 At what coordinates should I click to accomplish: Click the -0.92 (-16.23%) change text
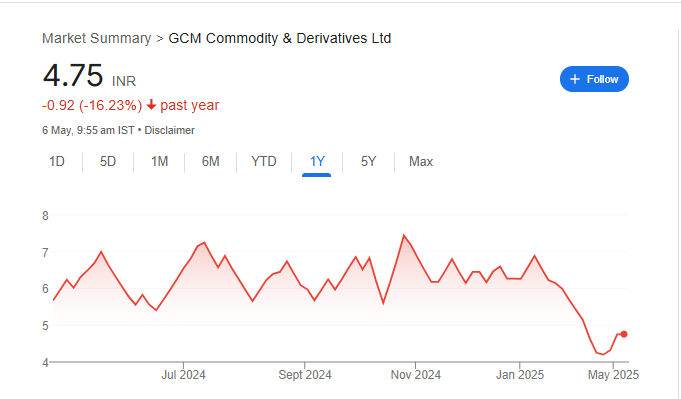point(92,105)
